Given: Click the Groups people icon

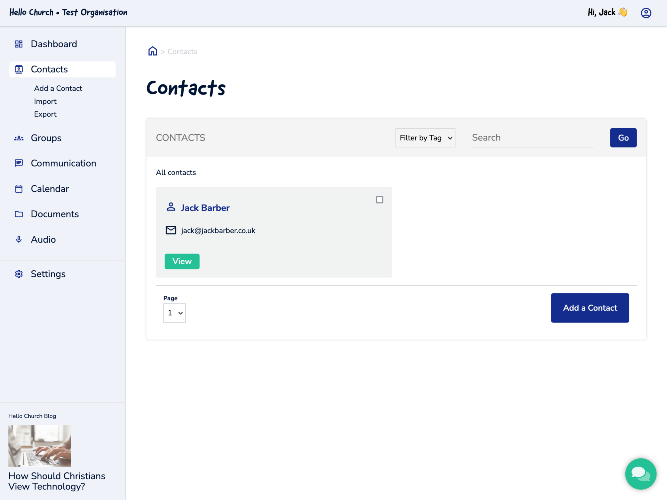Looking at the screenshot, I should (x=19, y=138).
